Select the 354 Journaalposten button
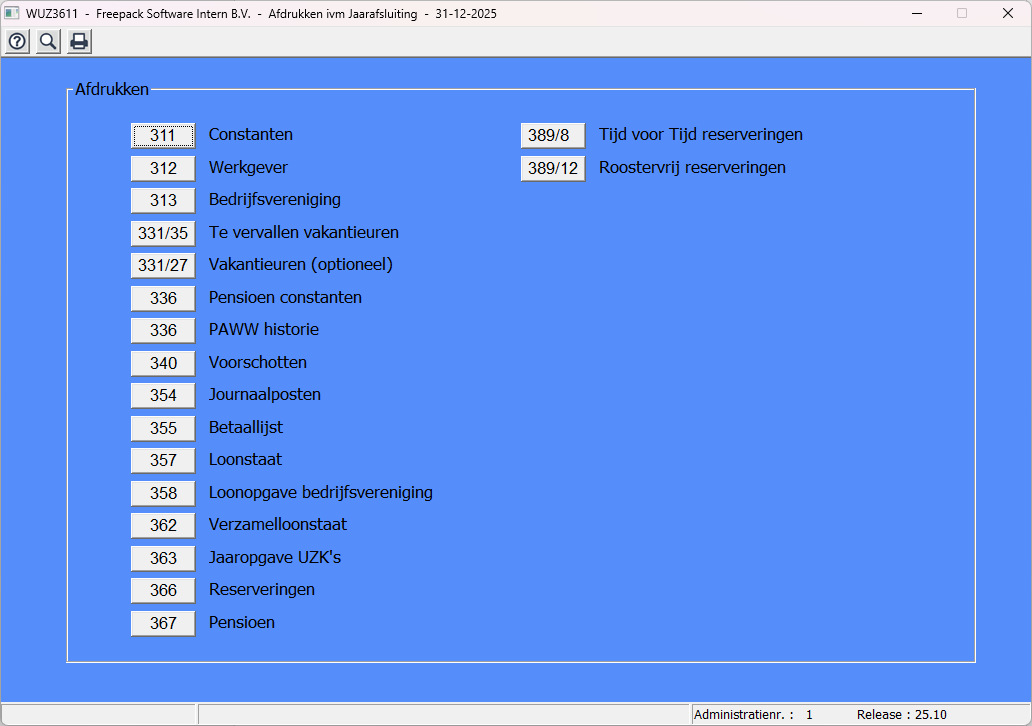 (x=163, y=395)
